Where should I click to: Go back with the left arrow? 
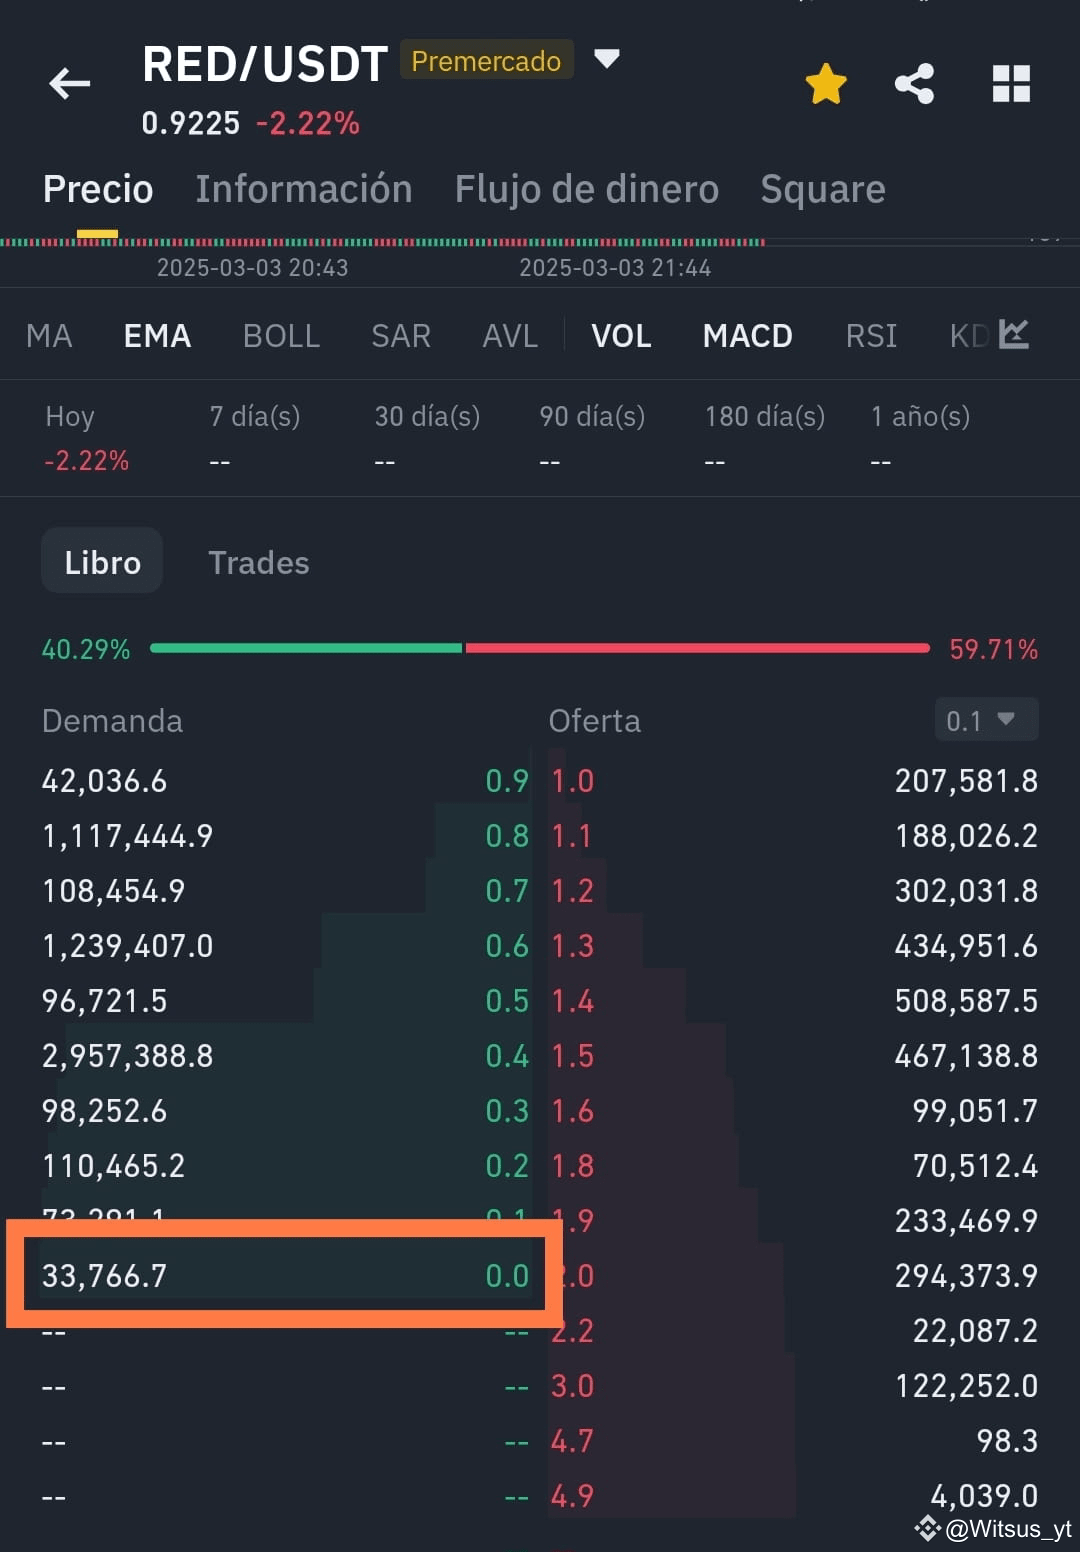[x=70, y=83]
